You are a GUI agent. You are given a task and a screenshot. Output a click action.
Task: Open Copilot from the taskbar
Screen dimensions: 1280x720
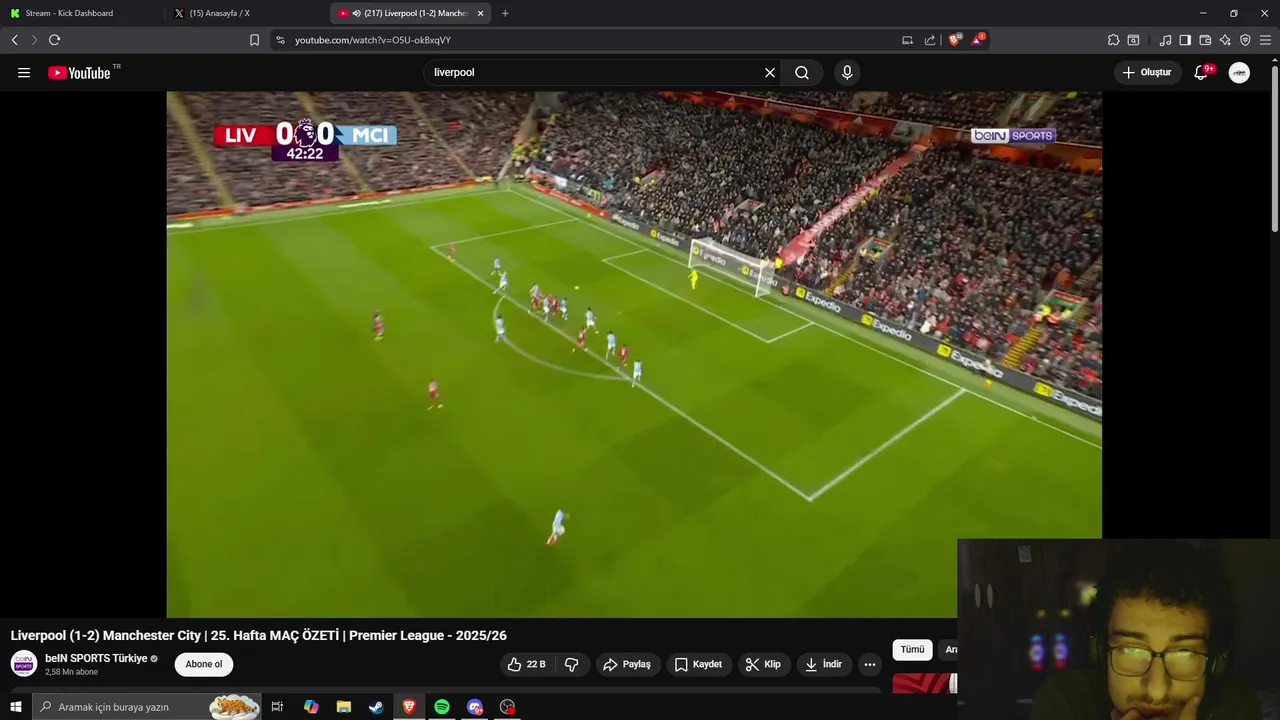(311, 707)
